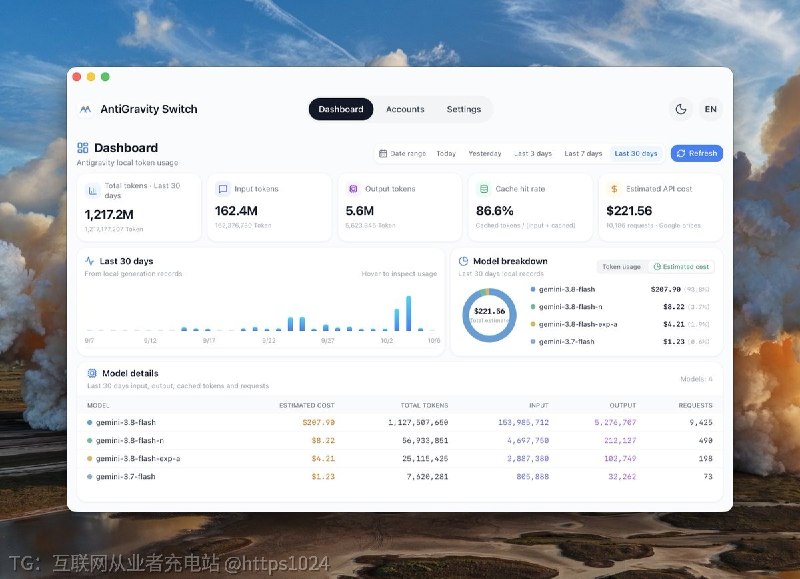
Task: Click the Refresh button
Action: click(x=696, y=154)
